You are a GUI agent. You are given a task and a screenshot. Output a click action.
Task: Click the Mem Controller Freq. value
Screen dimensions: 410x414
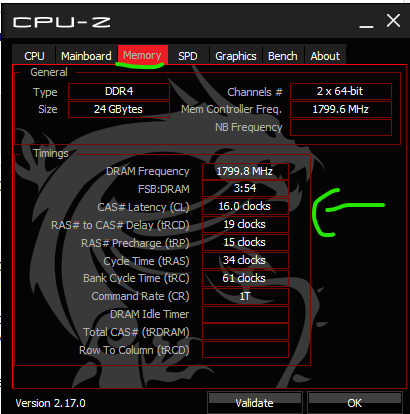[x=341, y=109]
